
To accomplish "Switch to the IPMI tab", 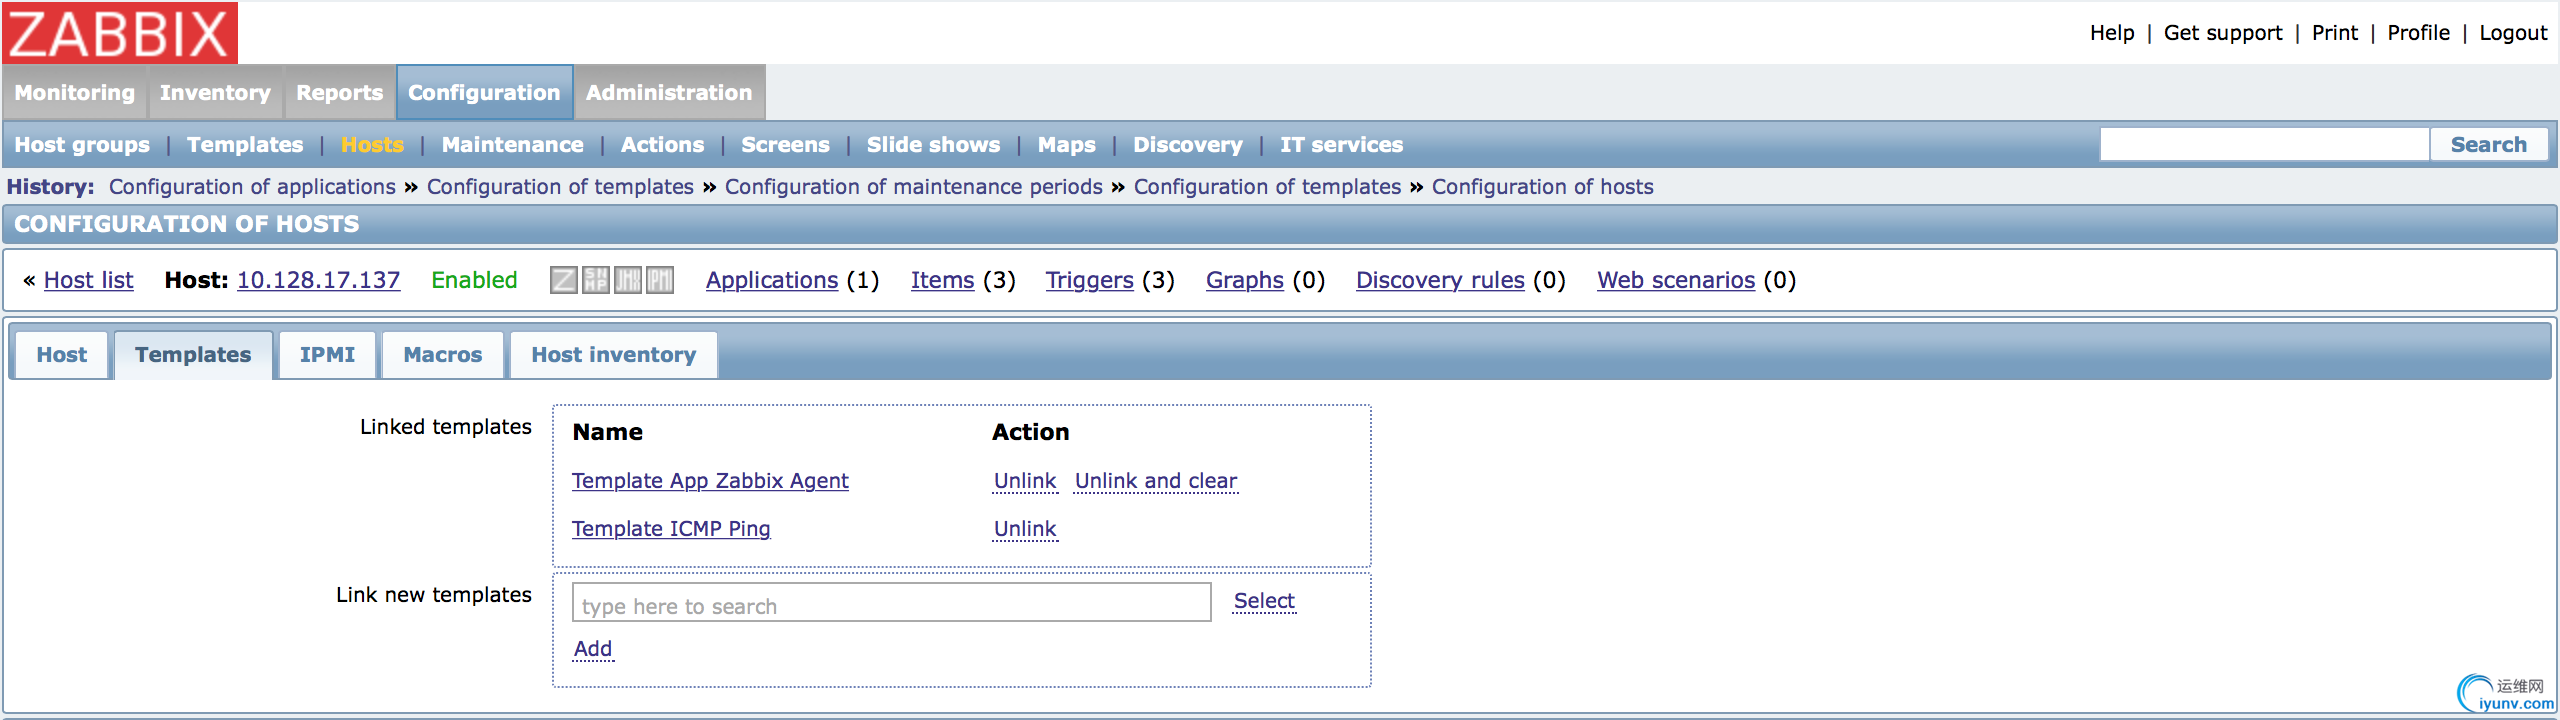I will pos(327,355).
